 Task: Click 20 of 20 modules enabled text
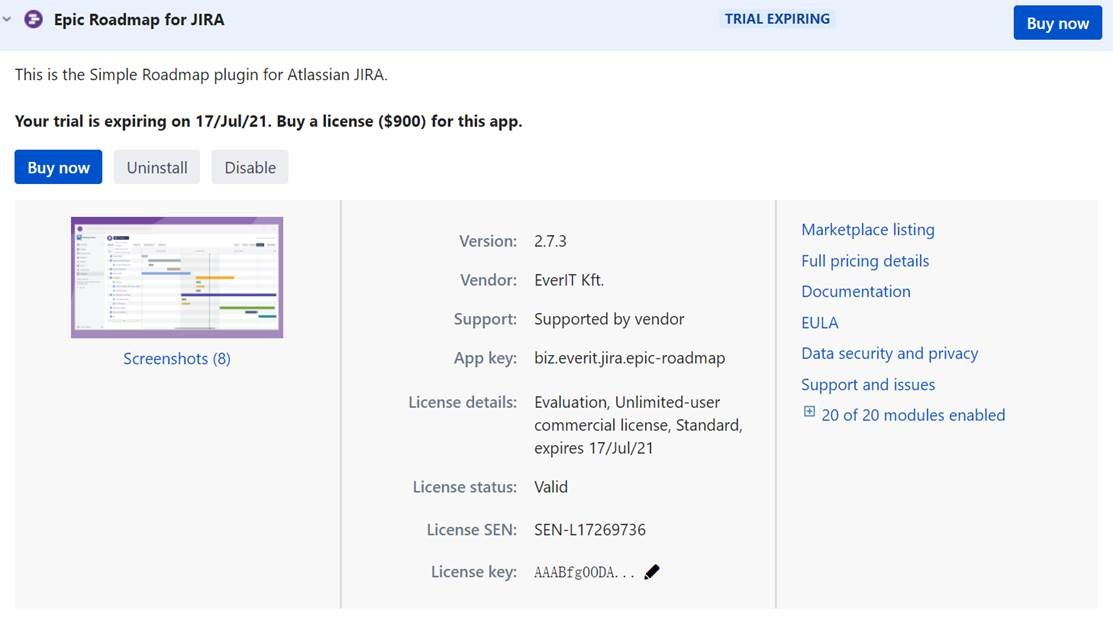click(x=913, y=415)
